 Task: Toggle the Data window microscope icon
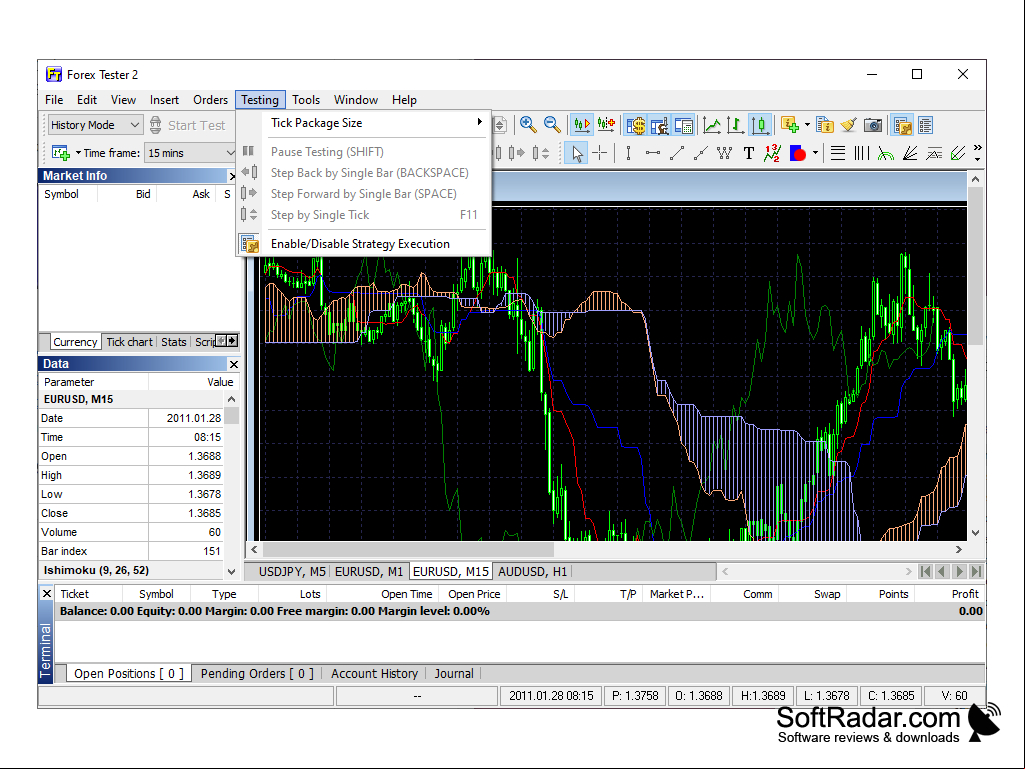point(660,125)
